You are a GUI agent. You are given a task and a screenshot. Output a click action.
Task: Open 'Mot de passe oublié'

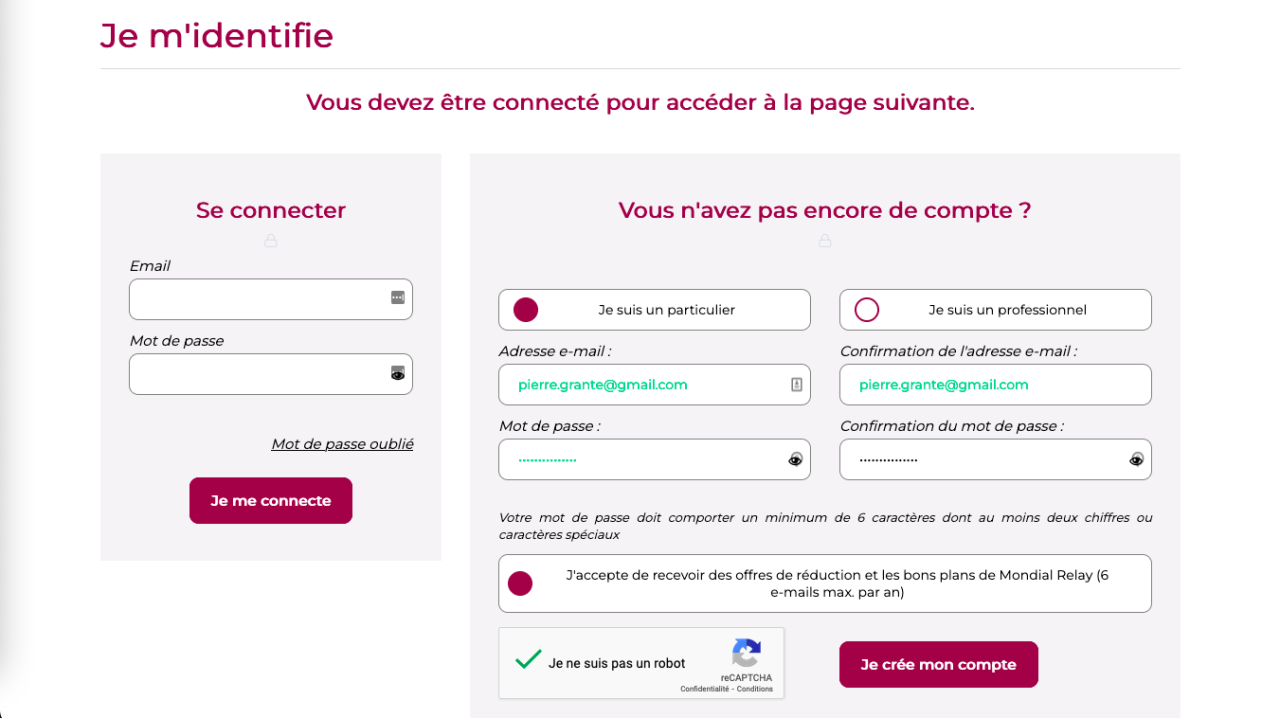point(342,443)
